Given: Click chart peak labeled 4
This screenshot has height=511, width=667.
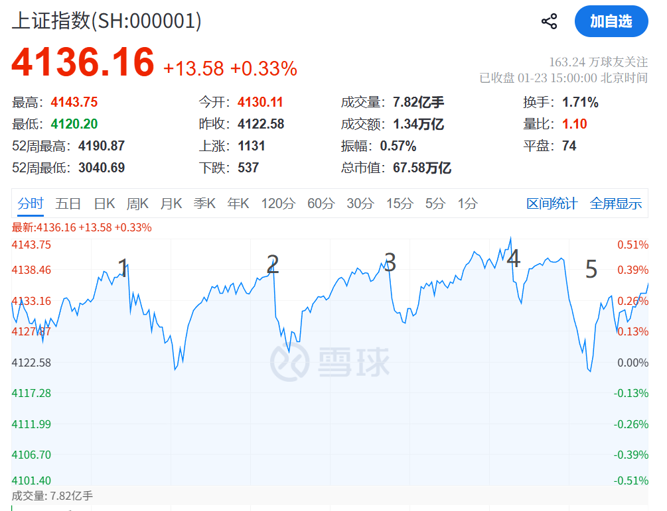Looking at the screenshot, I should click(513, 259).
